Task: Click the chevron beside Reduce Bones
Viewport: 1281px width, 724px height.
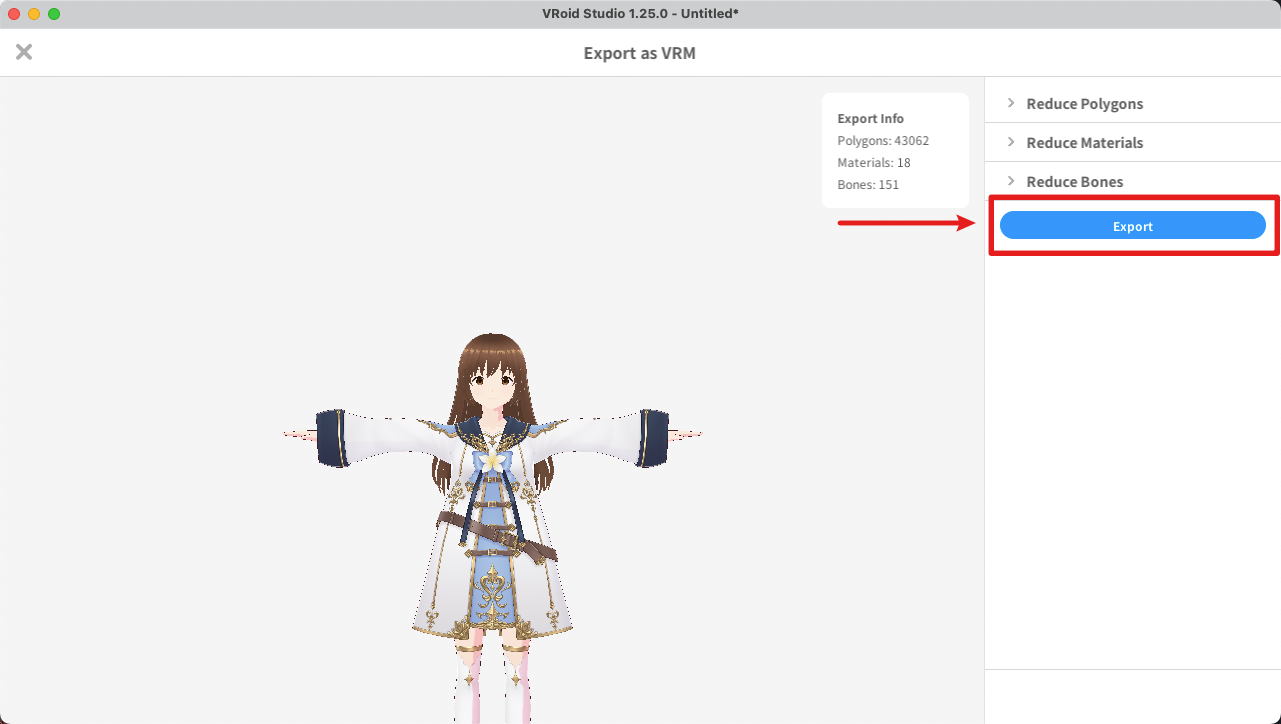Action: 1011,181
